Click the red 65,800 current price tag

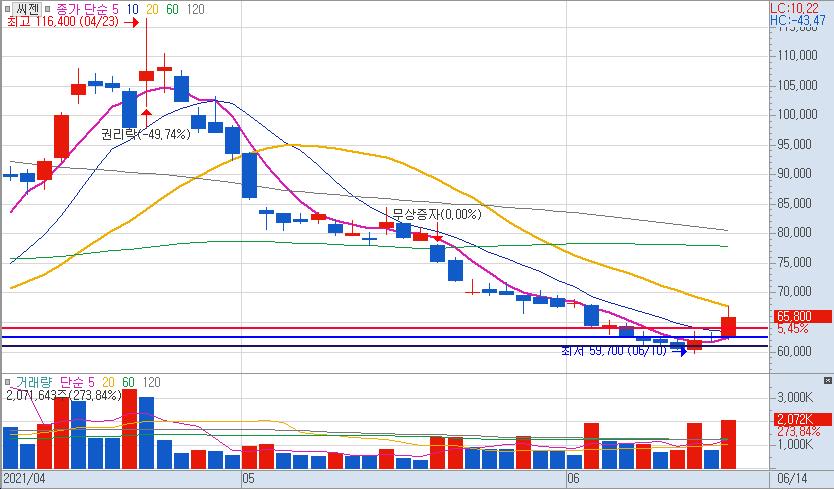click(x=801, y=317)
